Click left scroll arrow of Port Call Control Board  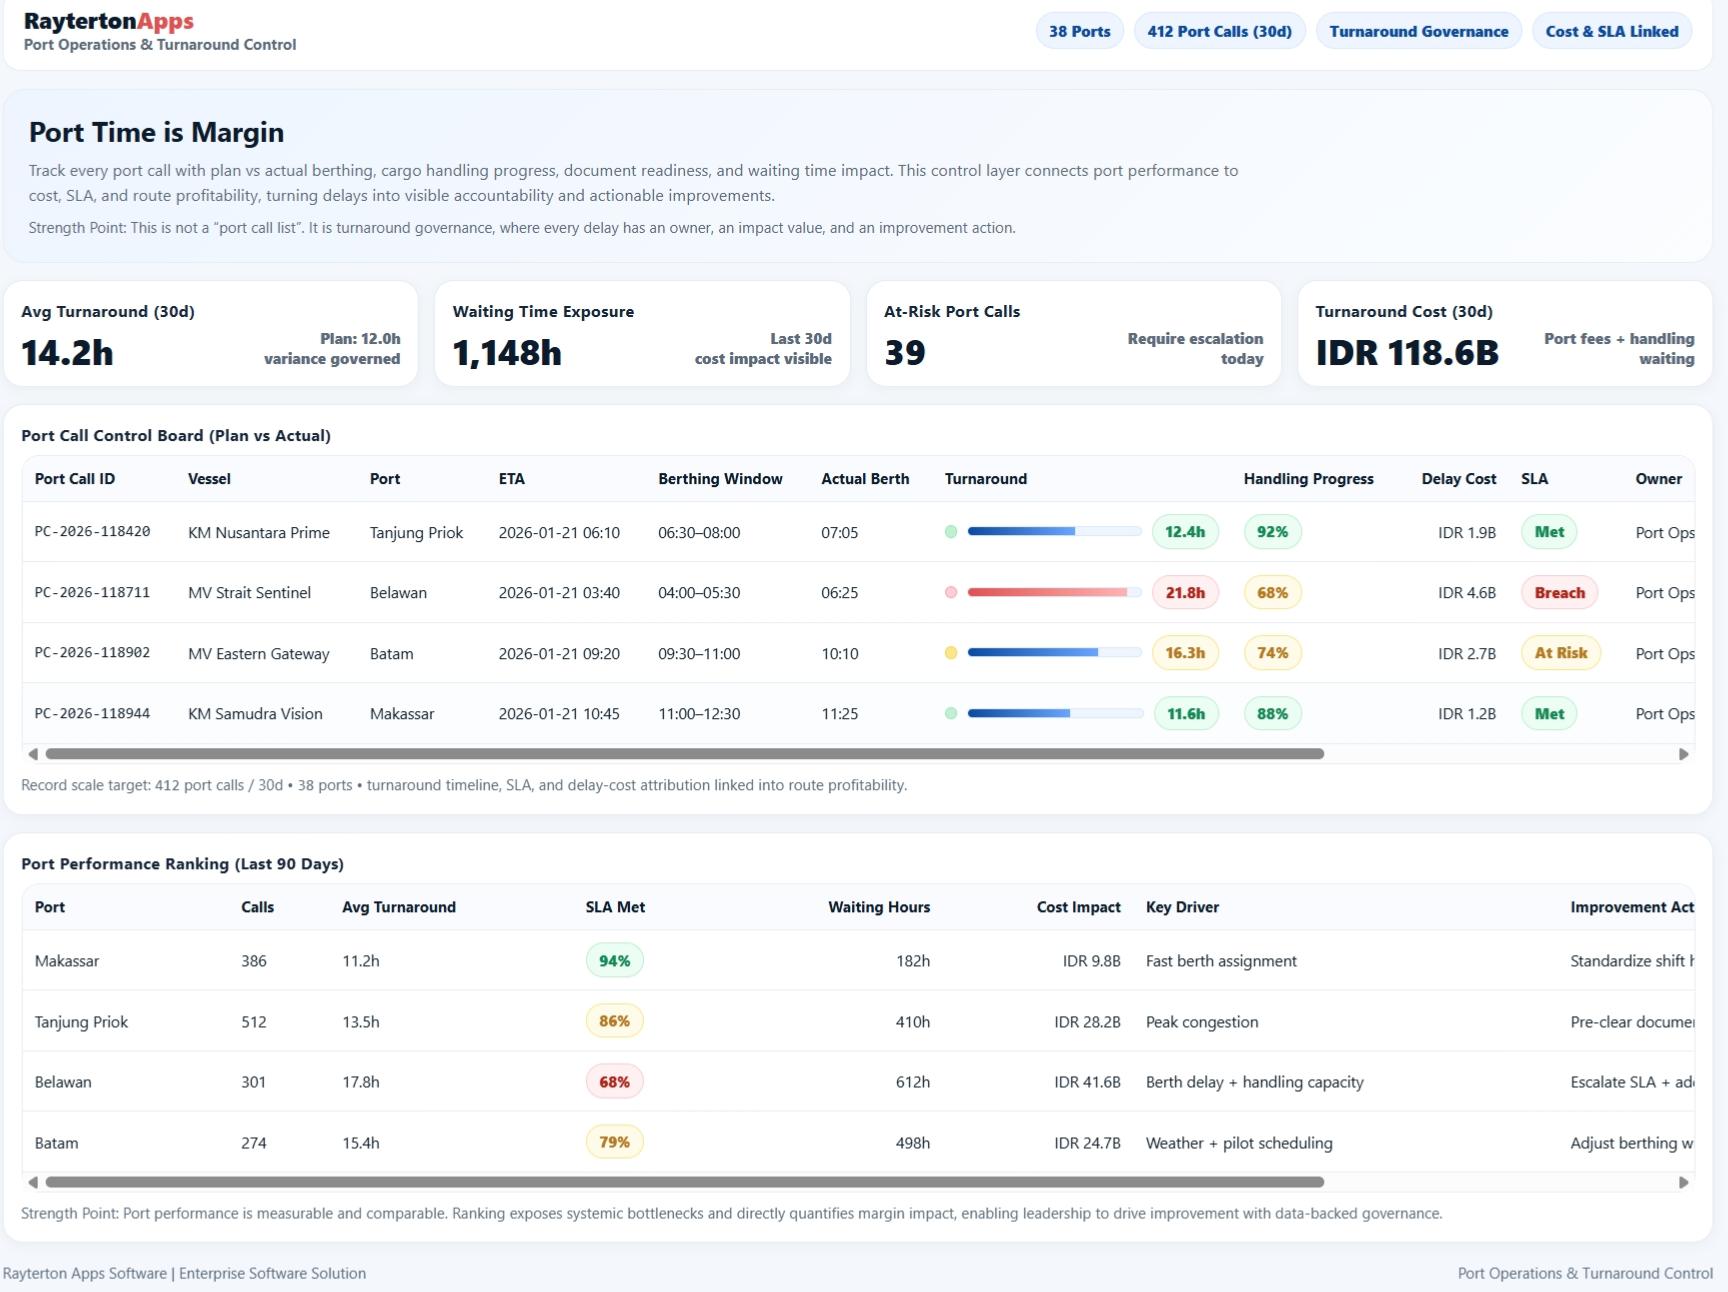pyautogui.click(x=33, y=754)
